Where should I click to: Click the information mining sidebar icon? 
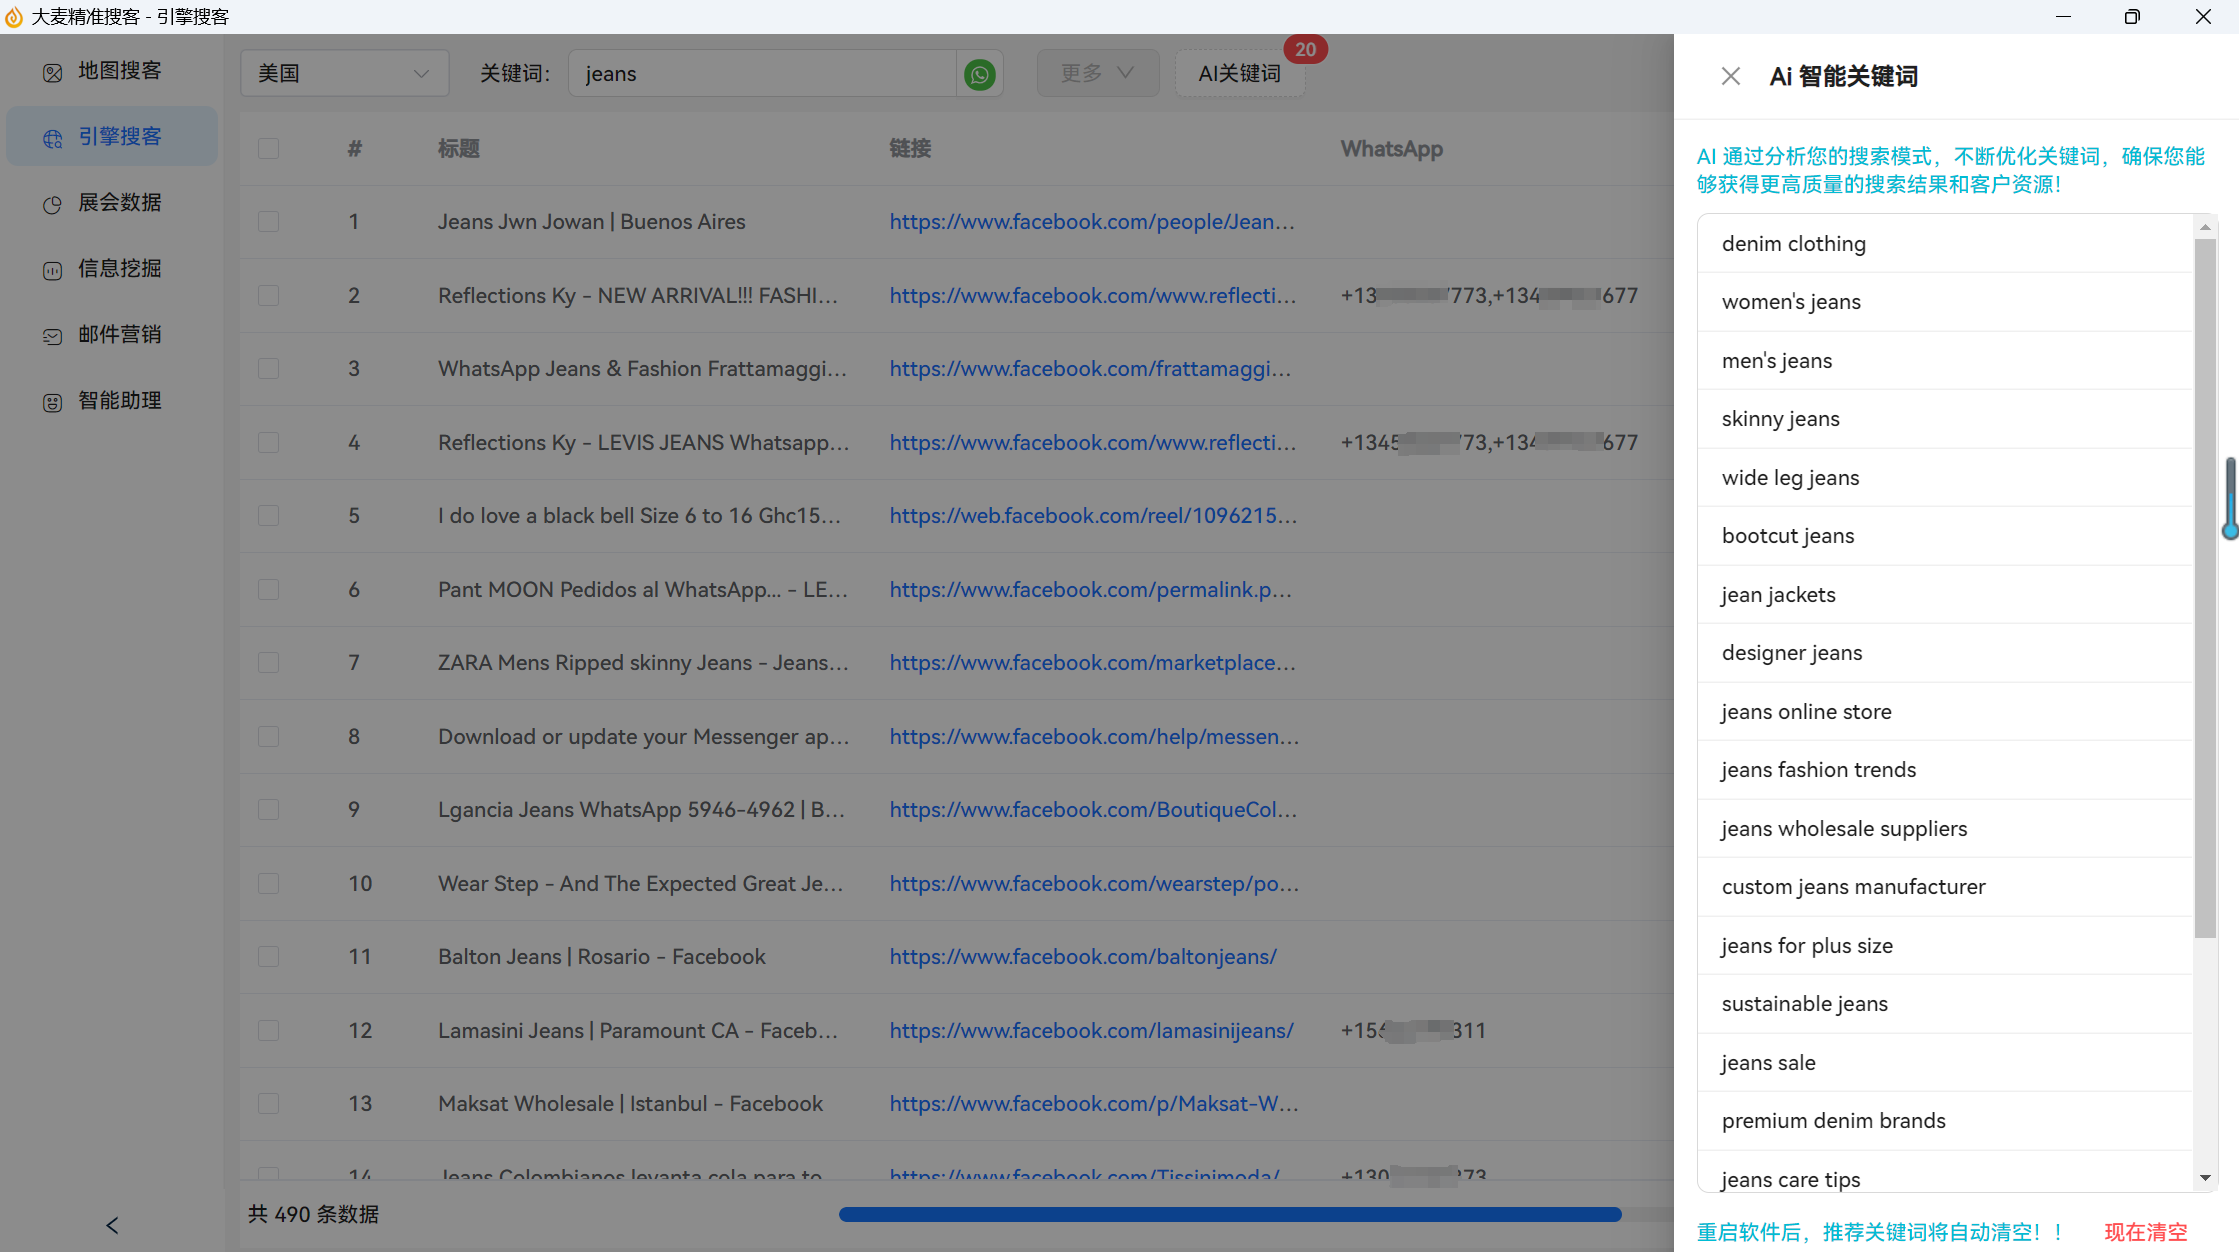click(x=53, y=270)
